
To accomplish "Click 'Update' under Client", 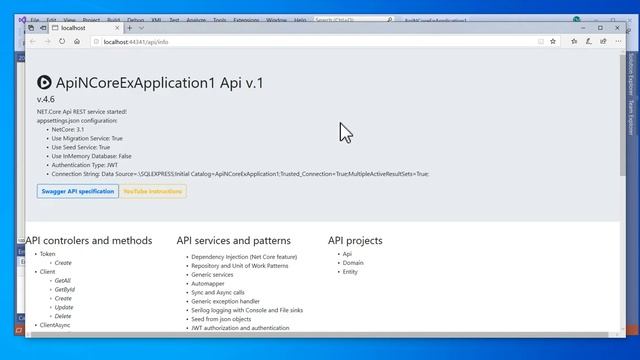I will 64,307.
